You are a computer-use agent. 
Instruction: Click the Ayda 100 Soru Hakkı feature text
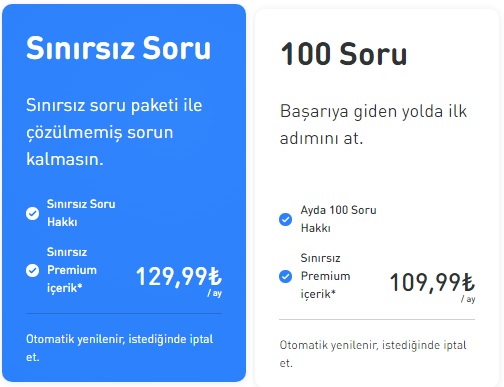point(338,219)
